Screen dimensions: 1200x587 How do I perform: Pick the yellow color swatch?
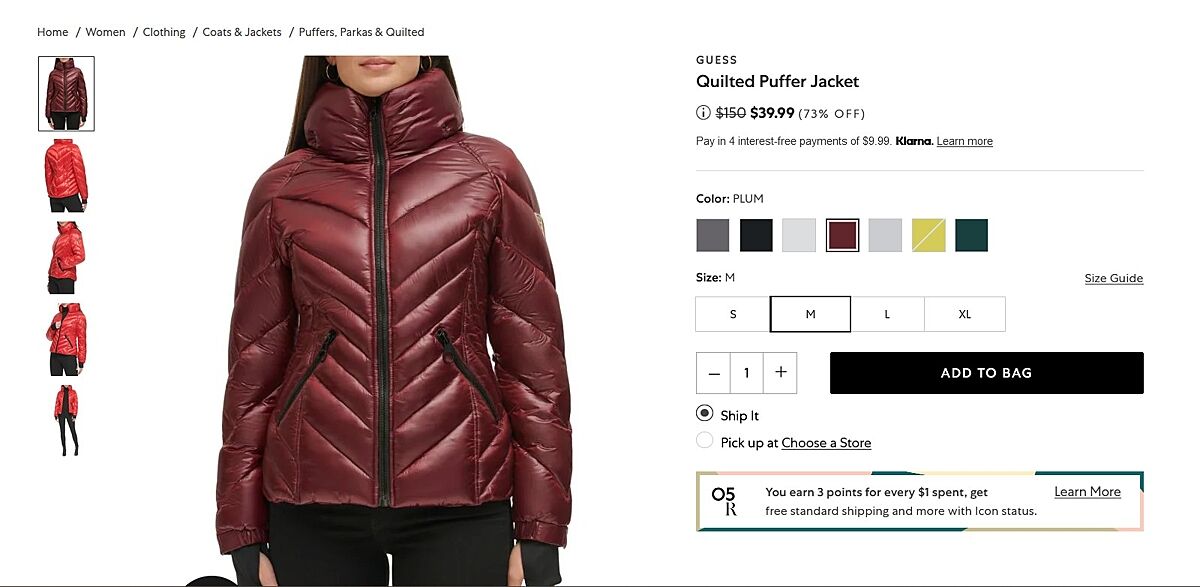pos(928,235)
